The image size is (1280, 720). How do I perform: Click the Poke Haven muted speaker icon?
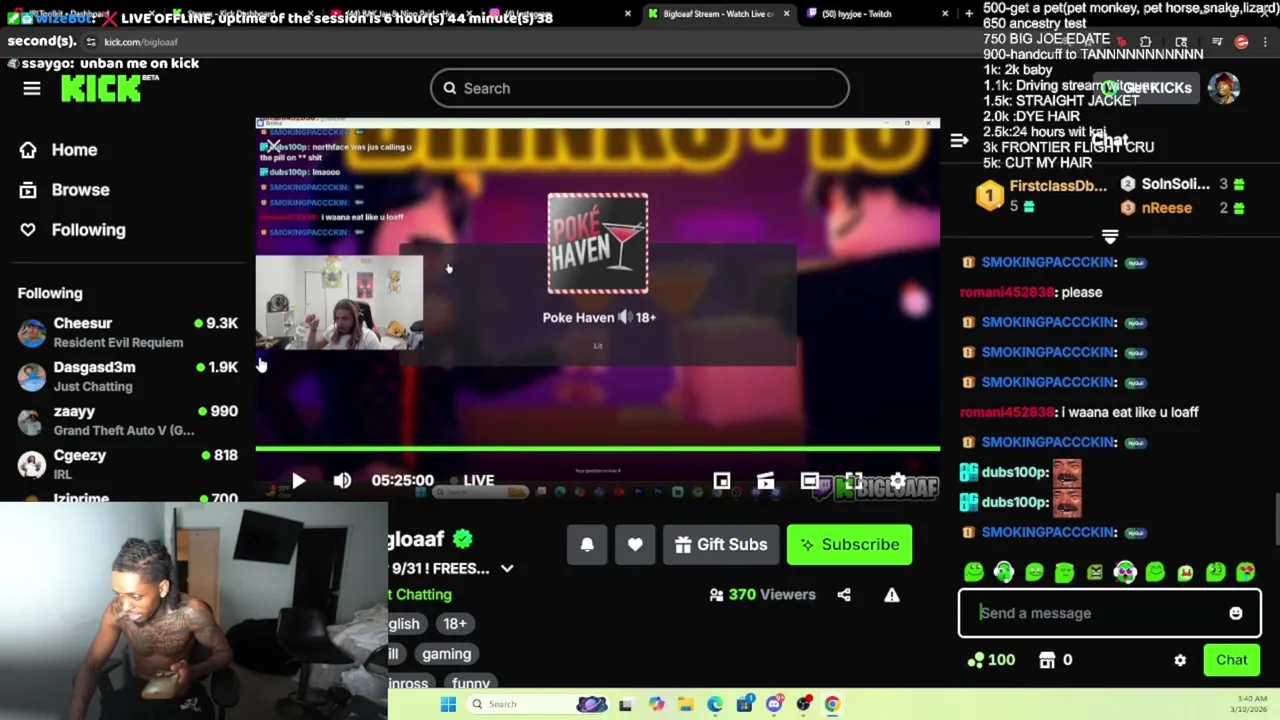tap(624, 317)
